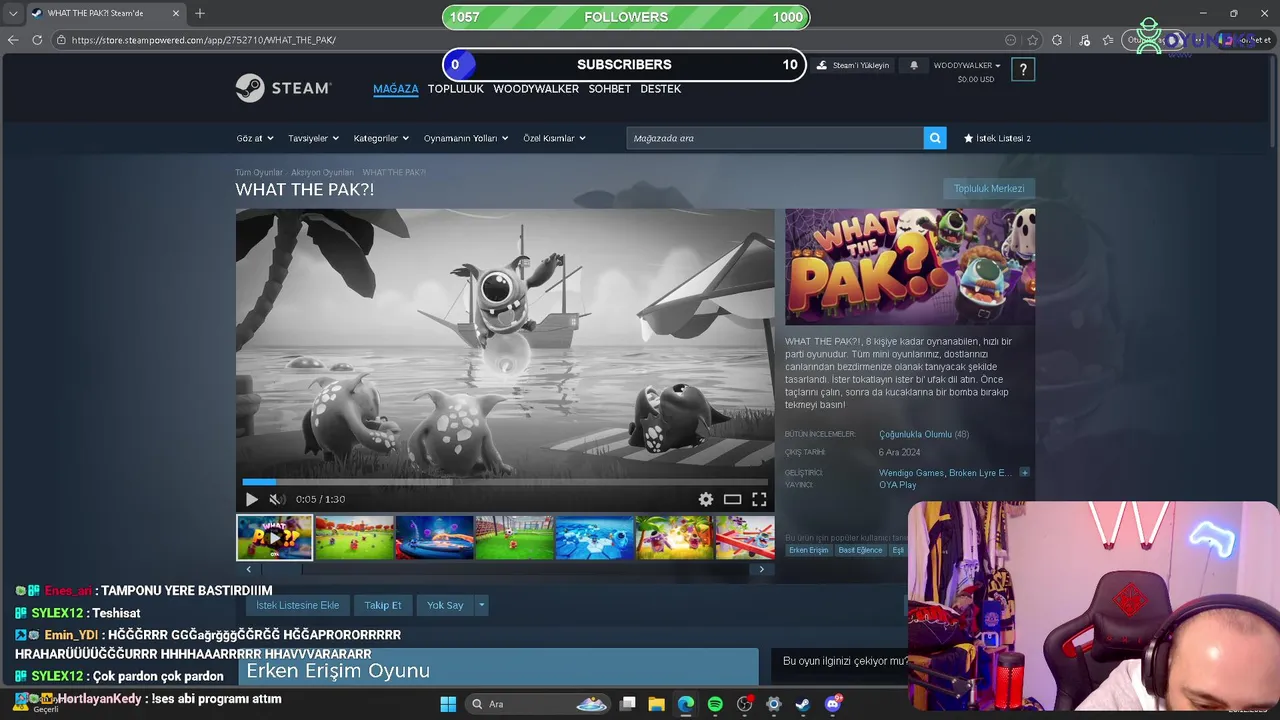Image resolution: width=1280 pixels, height=720 pixels.
Task: Open the Topluluk Merkezi button
Action: tap(989, 188)
